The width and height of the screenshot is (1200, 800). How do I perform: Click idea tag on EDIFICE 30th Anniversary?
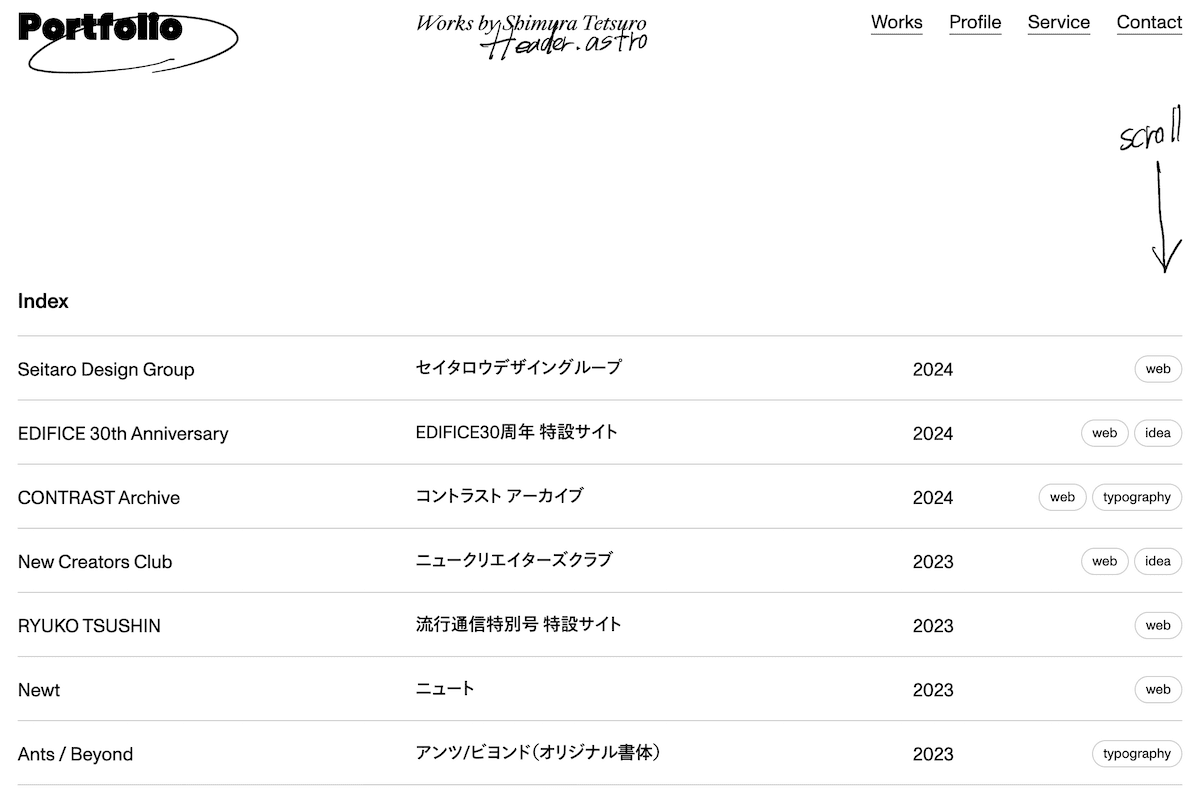1158,433
